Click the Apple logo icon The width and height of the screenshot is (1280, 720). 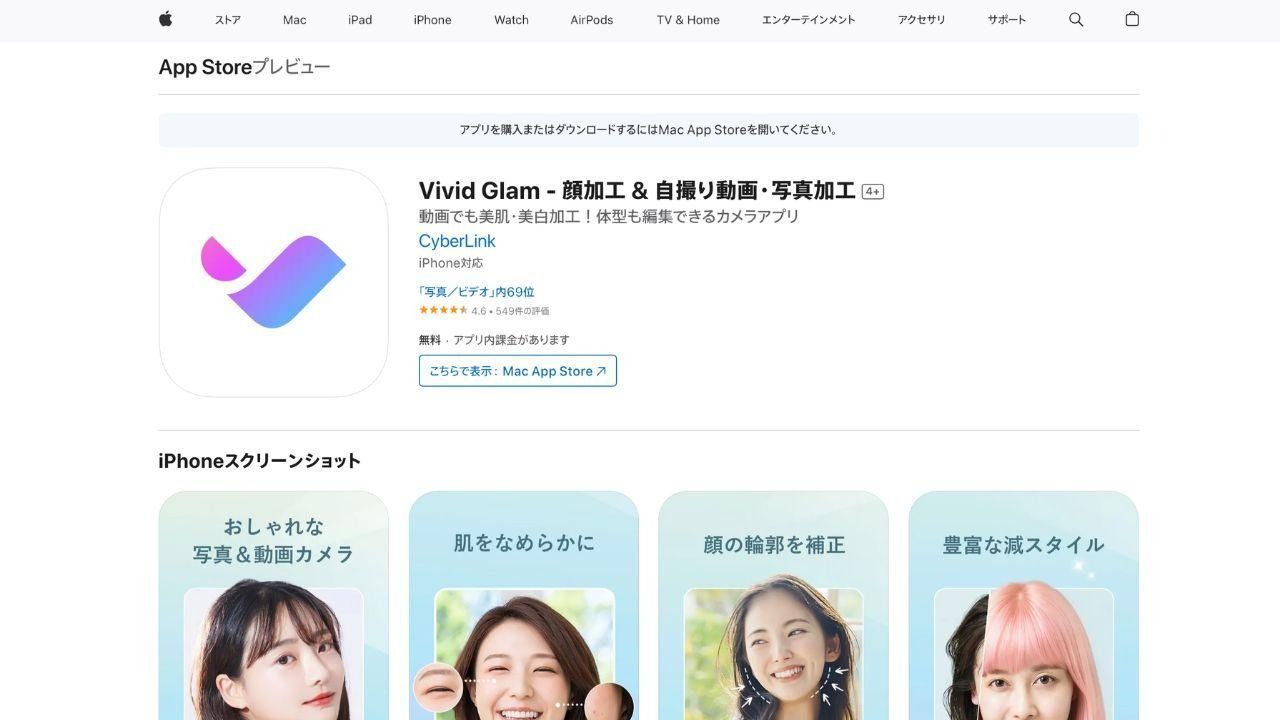[166, 19]
